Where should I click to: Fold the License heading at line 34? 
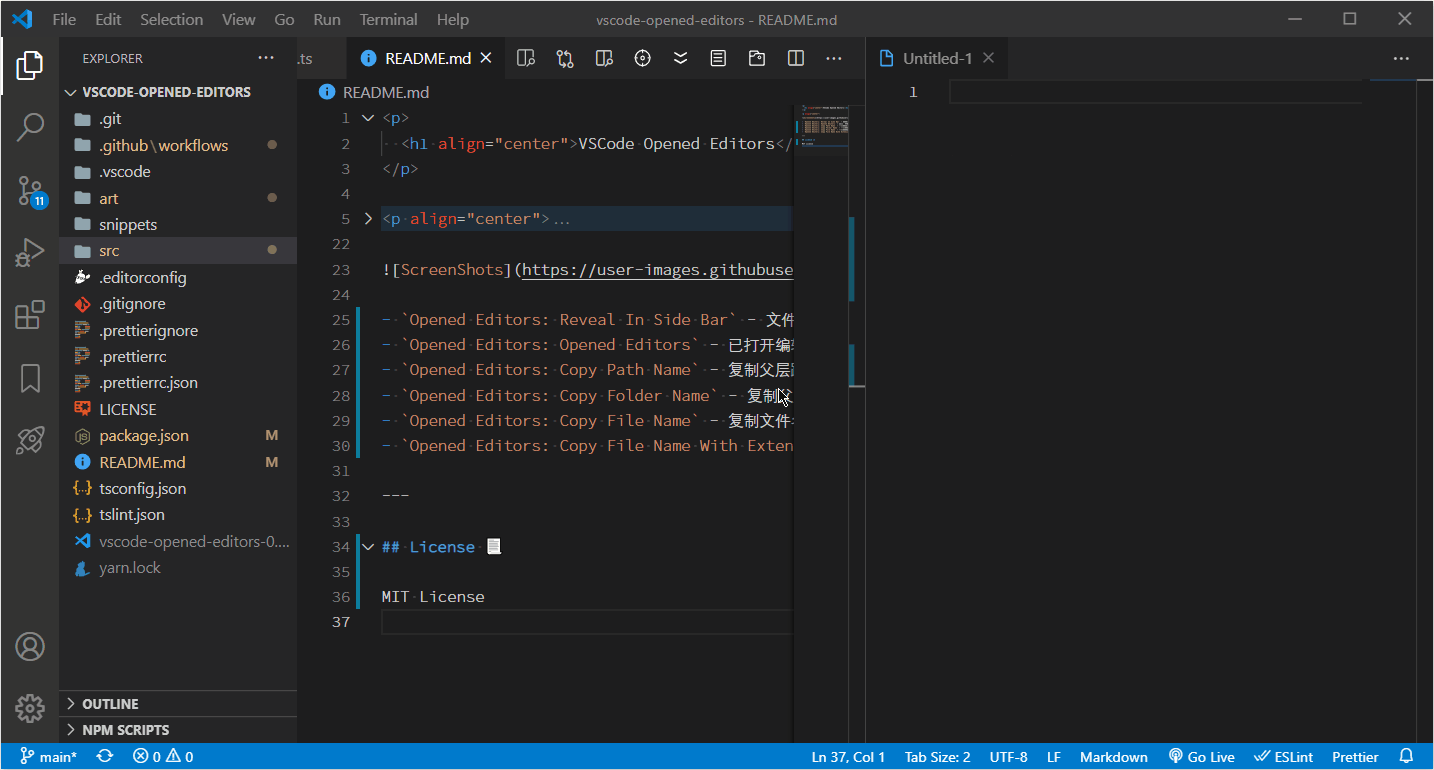coord(368,547)
